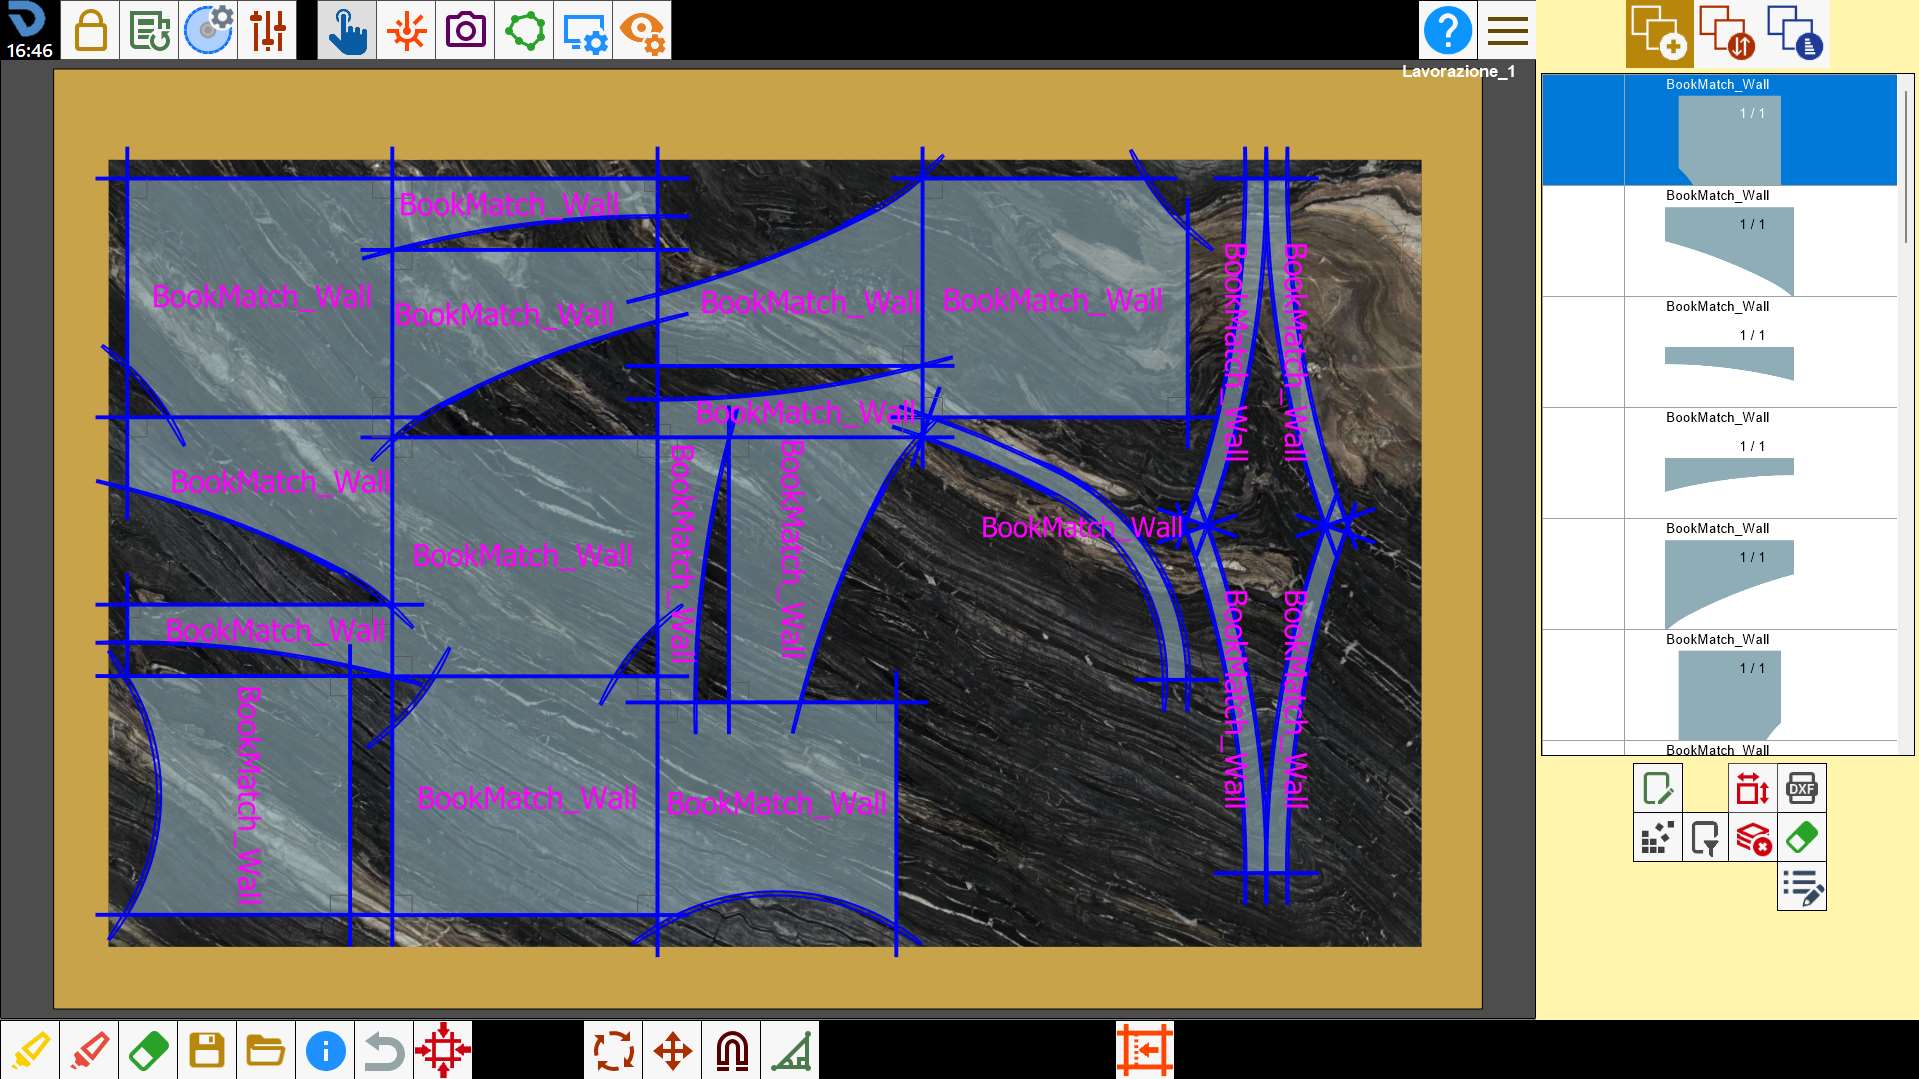Image resolution: width=1919 pixels, height=1079 pixels.
Task: Click the blue info button
Action: pyautogui.click(x=325, y=1050)
